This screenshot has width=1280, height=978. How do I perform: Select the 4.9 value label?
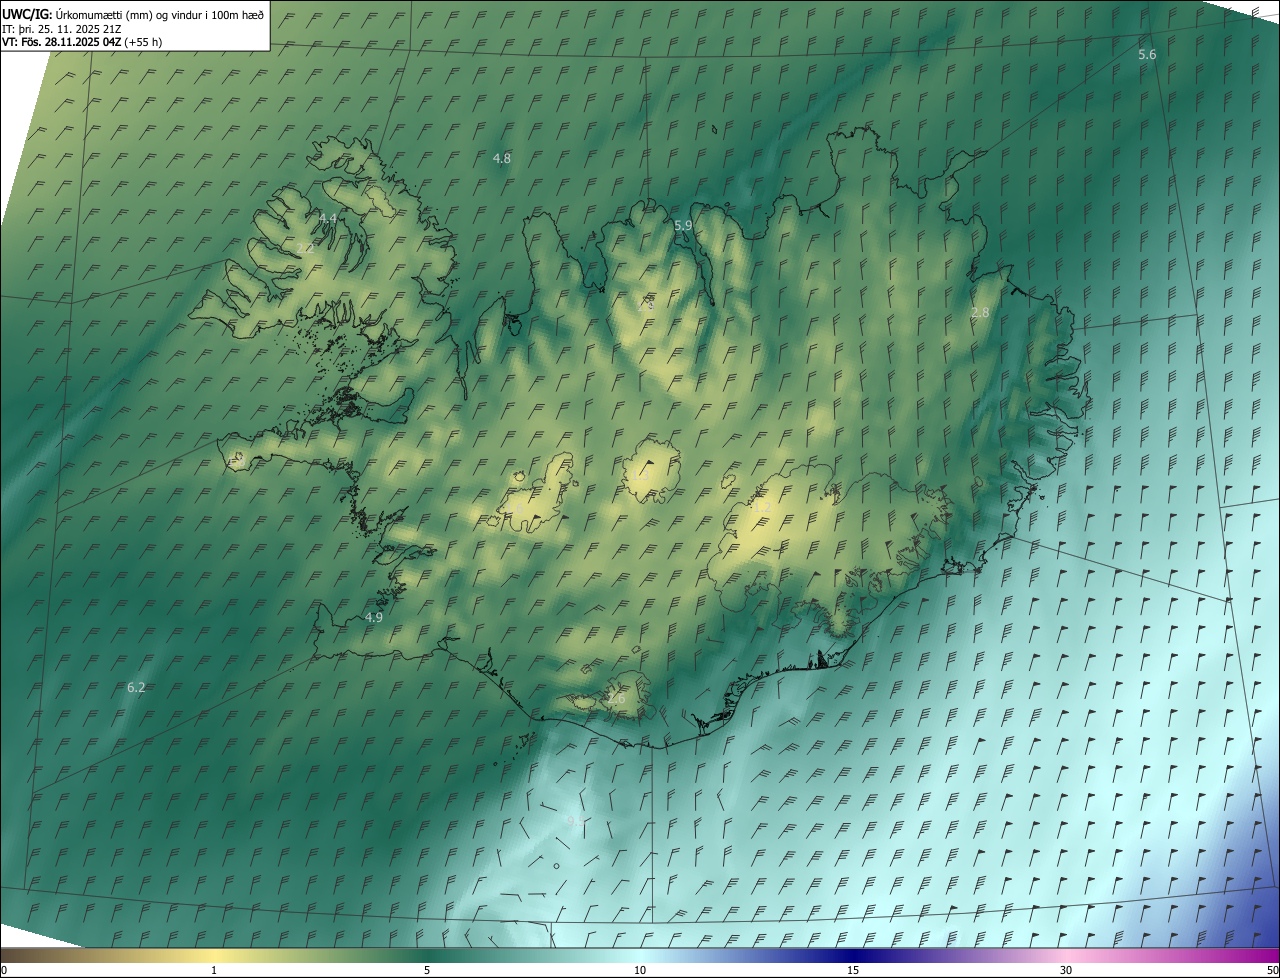(374, 618)
